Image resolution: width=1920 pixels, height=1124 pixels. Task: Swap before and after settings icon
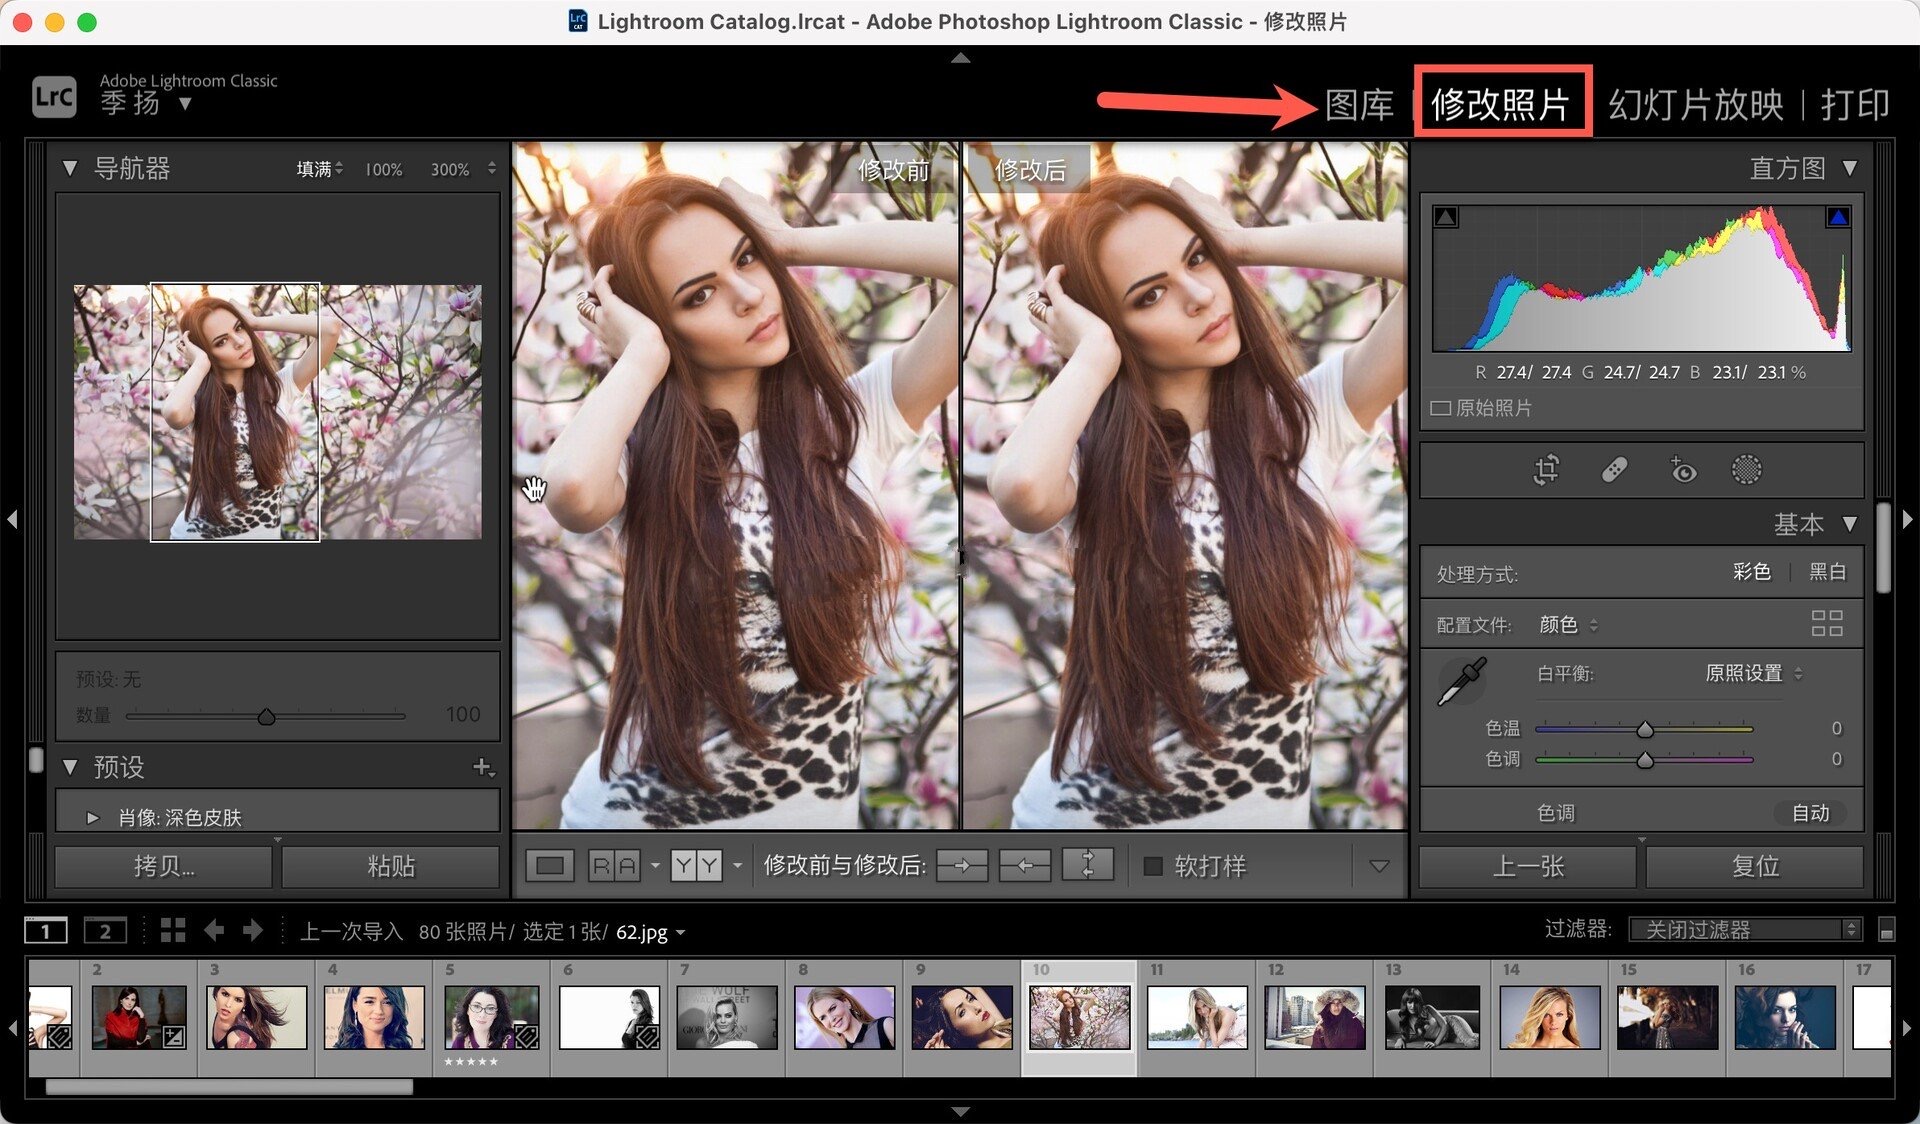pos(1088,866)
